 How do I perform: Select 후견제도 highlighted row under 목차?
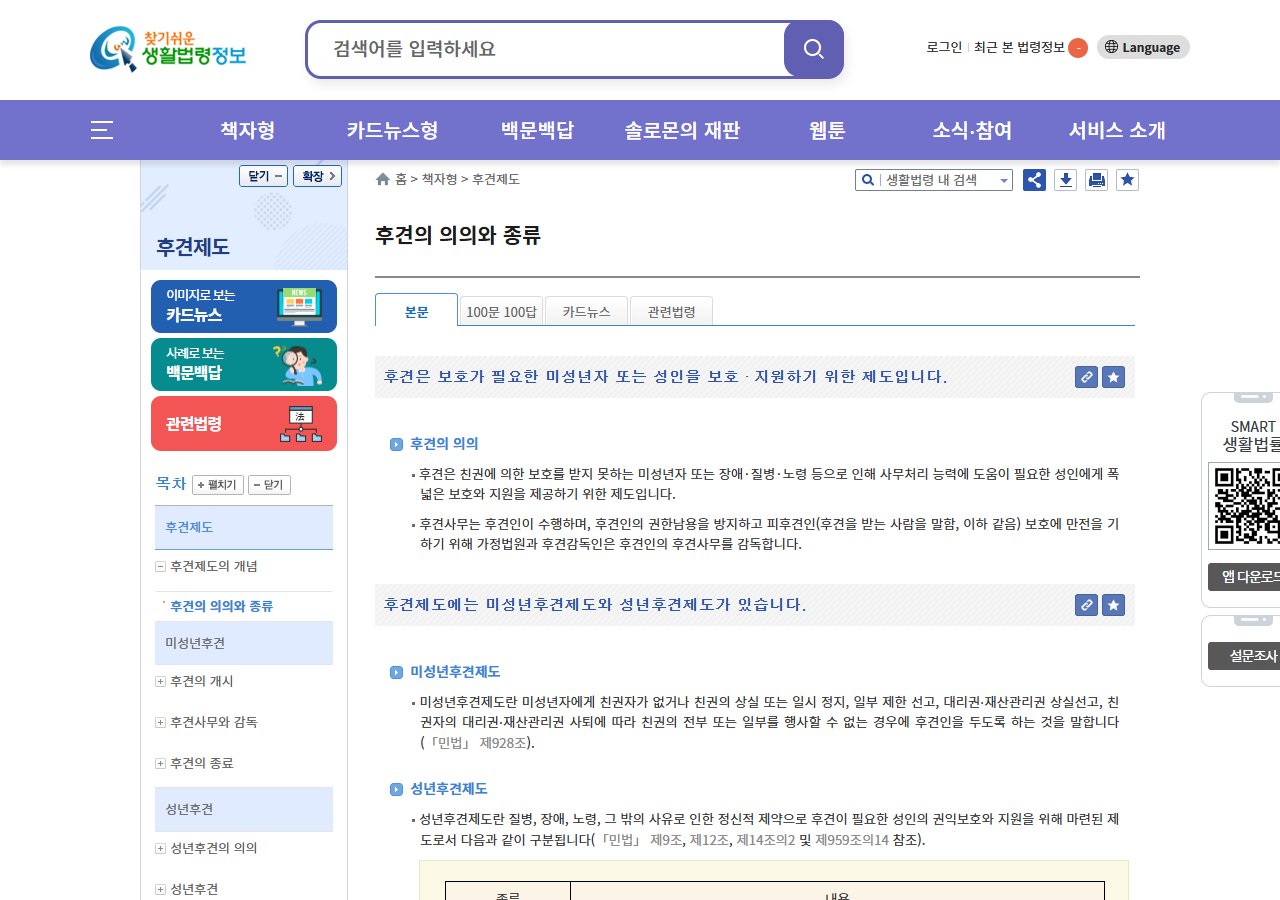[x=244, y=527]
